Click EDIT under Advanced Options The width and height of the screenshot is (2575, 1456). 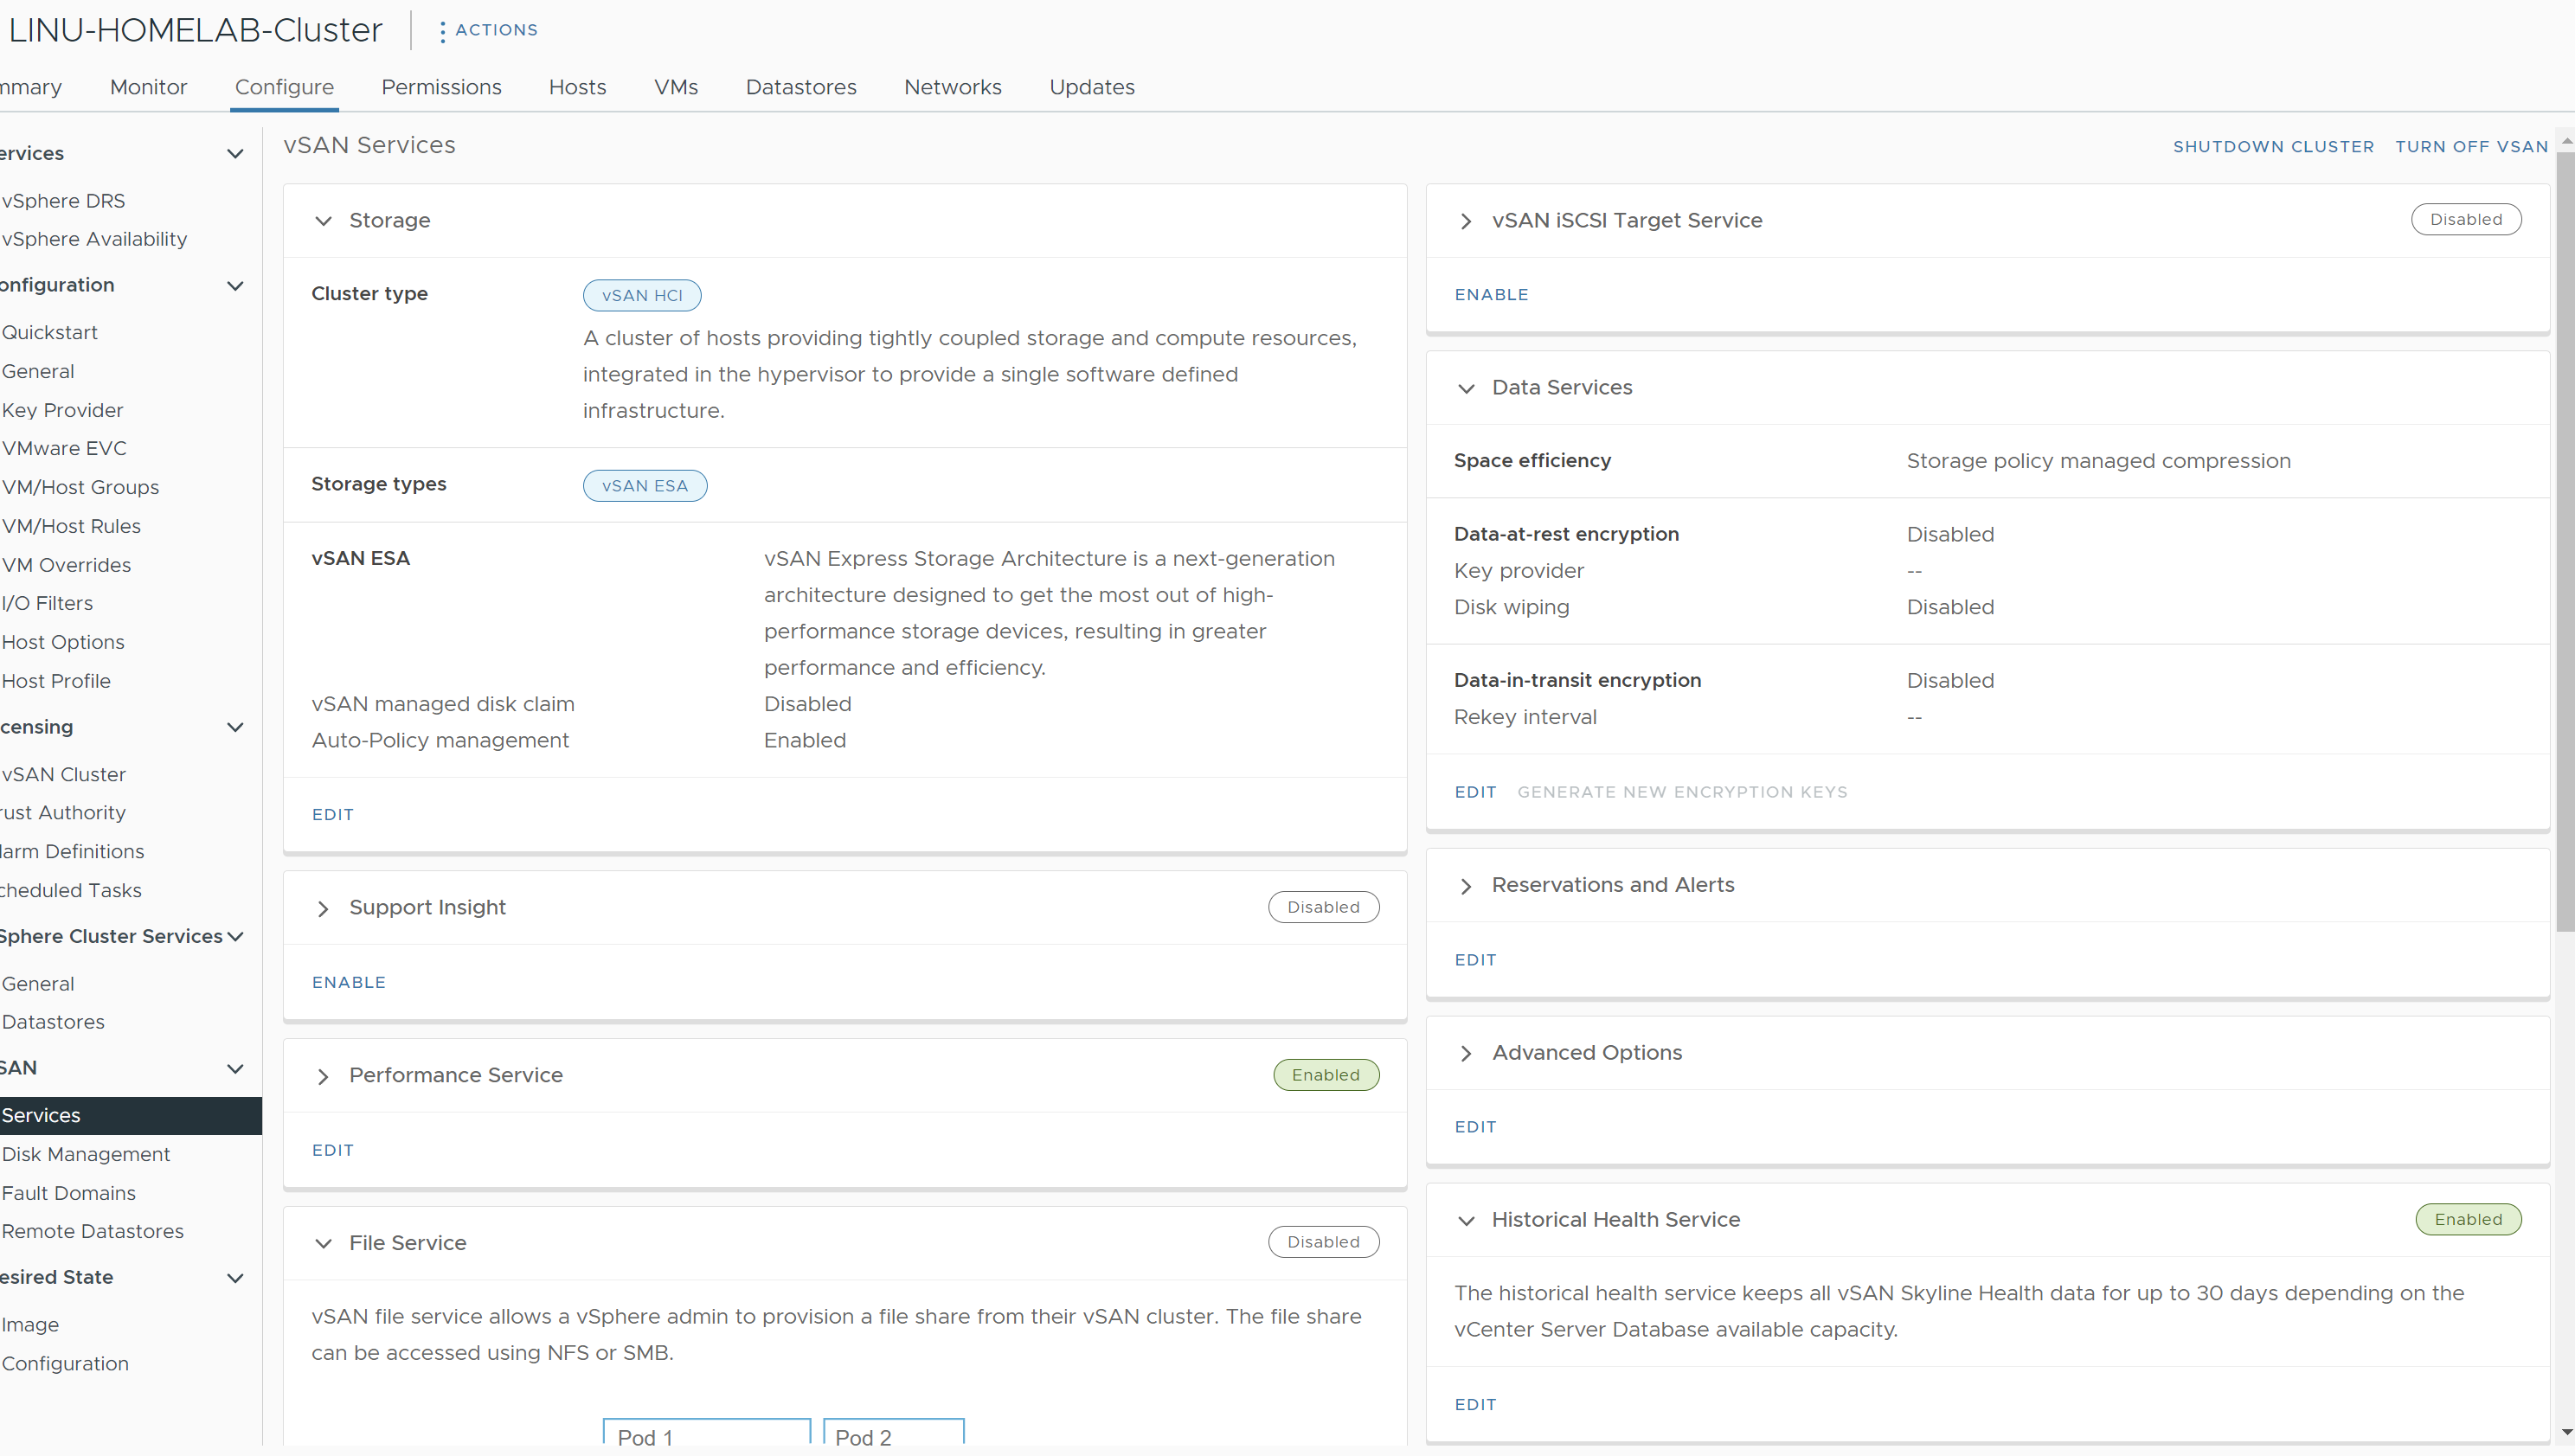[x=1475, y=1127]
